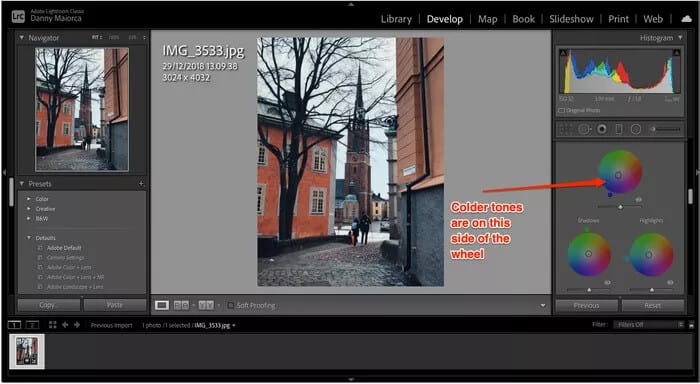Click the Paste settings button

click(x=115, y=305)
